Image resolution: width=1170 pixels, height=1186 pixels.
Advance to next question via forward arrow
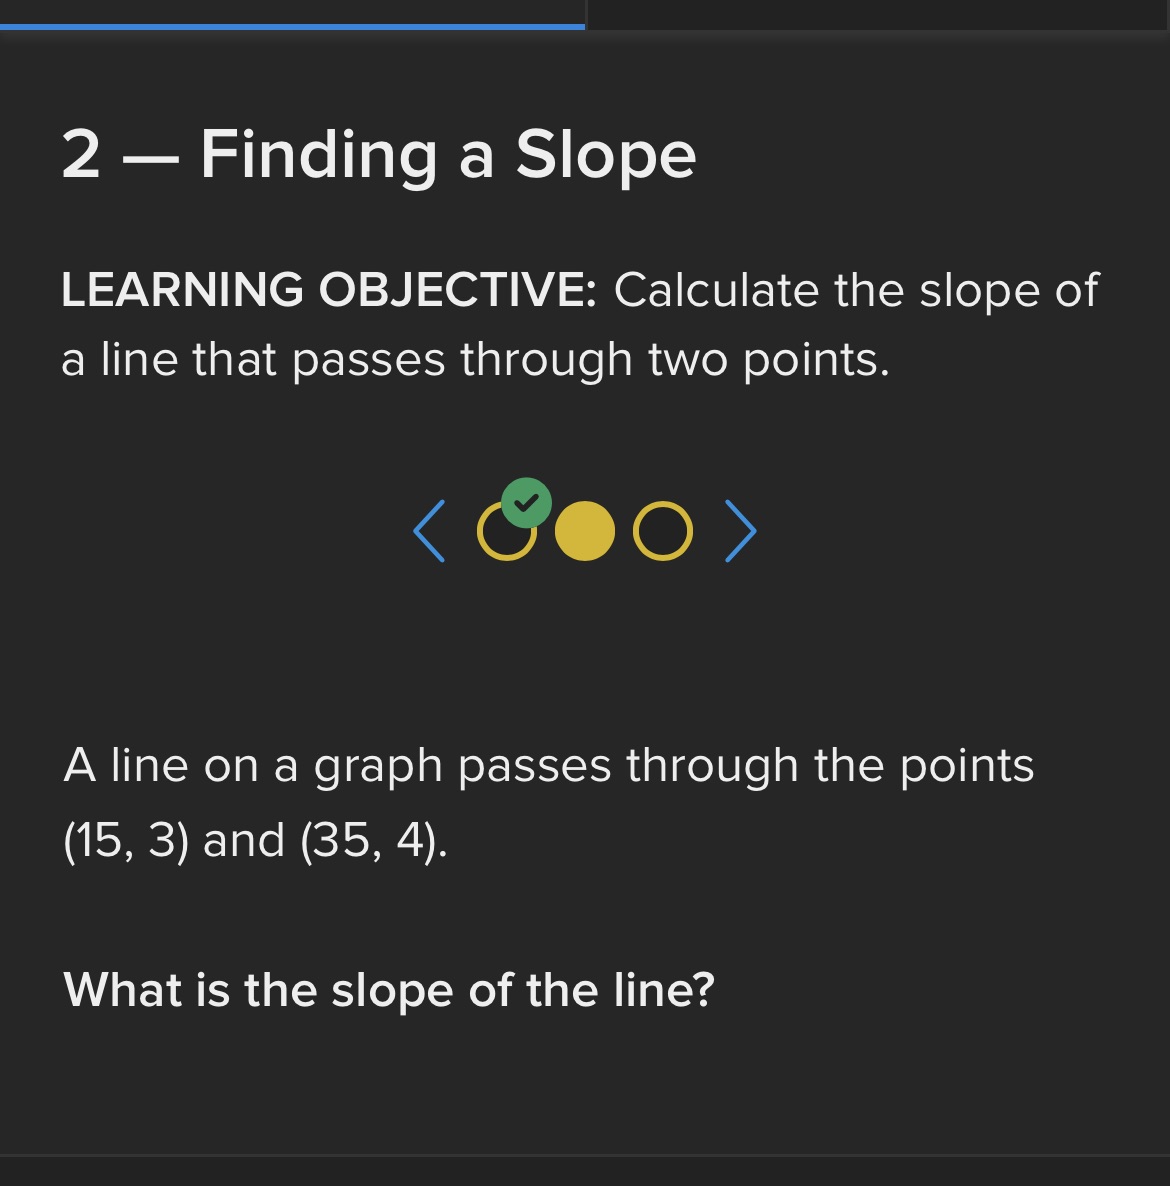pos(740,531)
